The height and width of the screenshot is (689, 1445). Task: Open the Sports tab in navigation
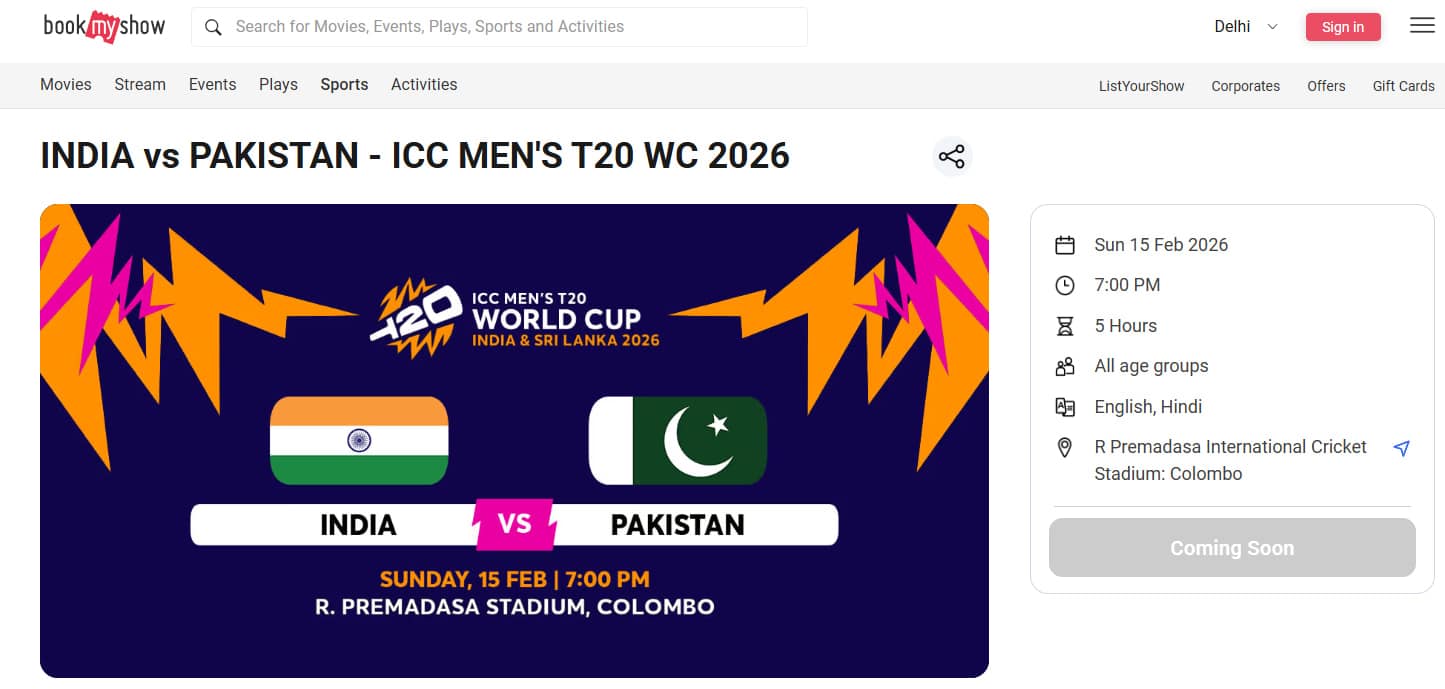pos(343,84)
